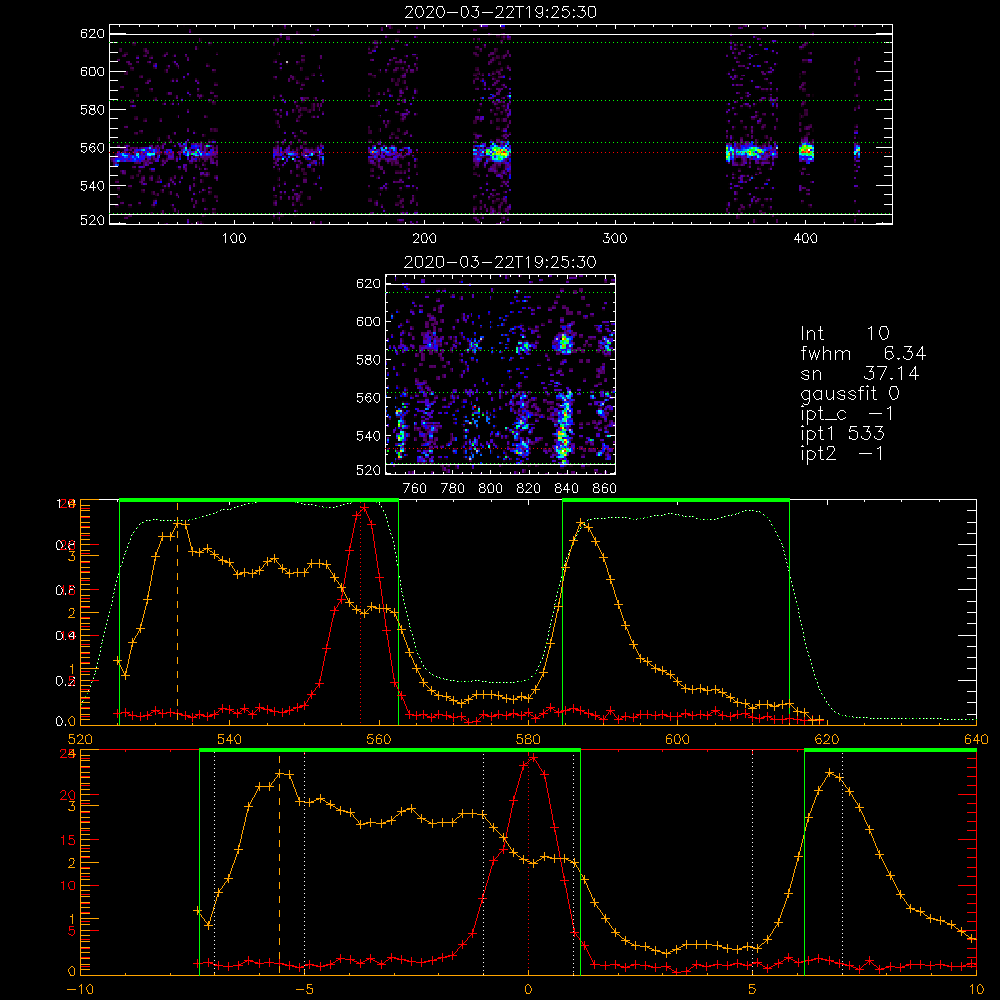Click x-axis label 5 of bottom plot

pyautogui.click(x=753, y=990)
